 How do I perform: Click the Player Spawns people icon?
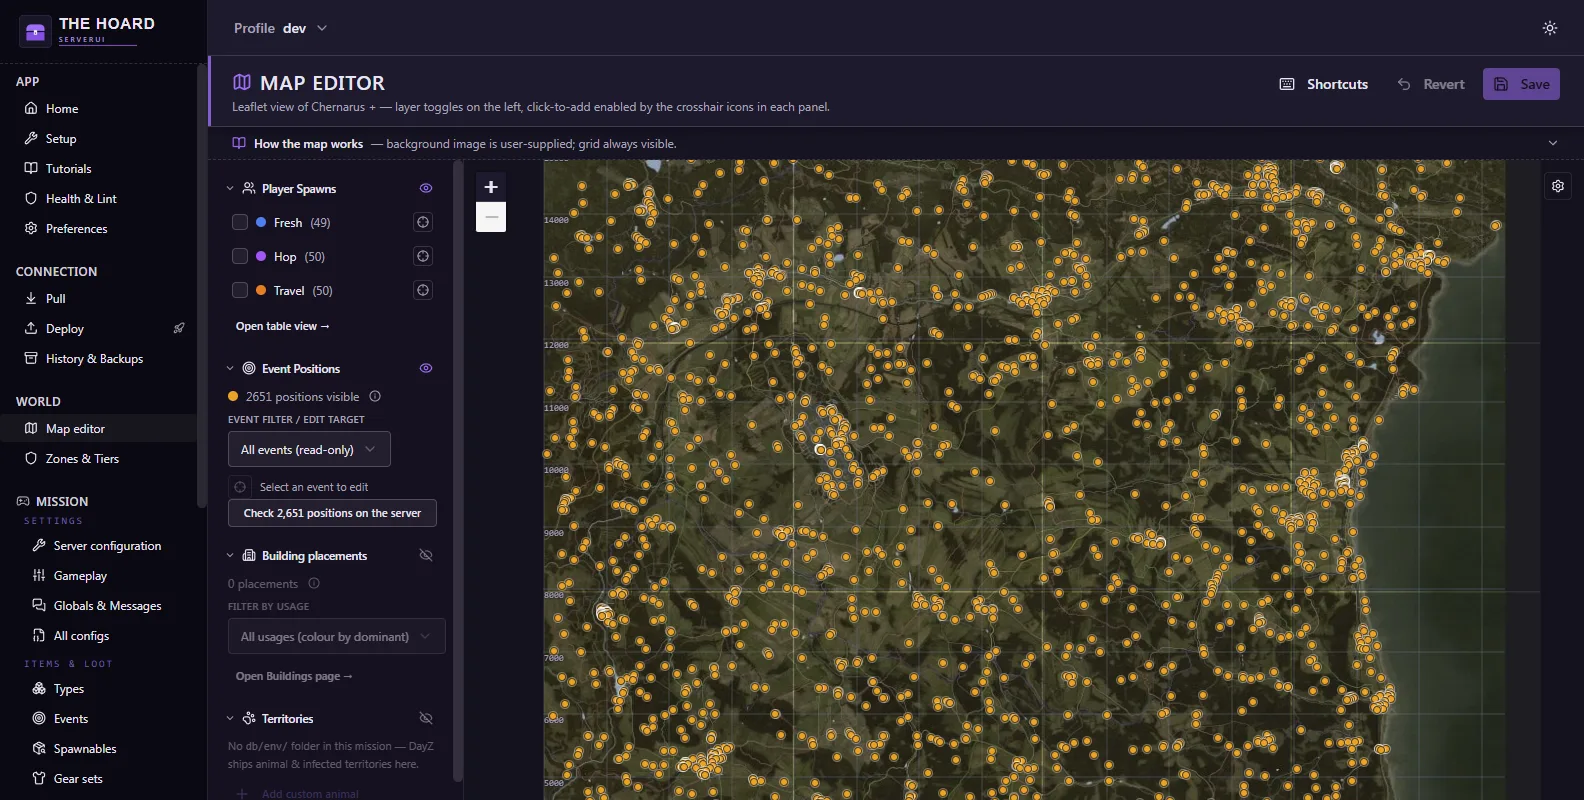point(249,188)
